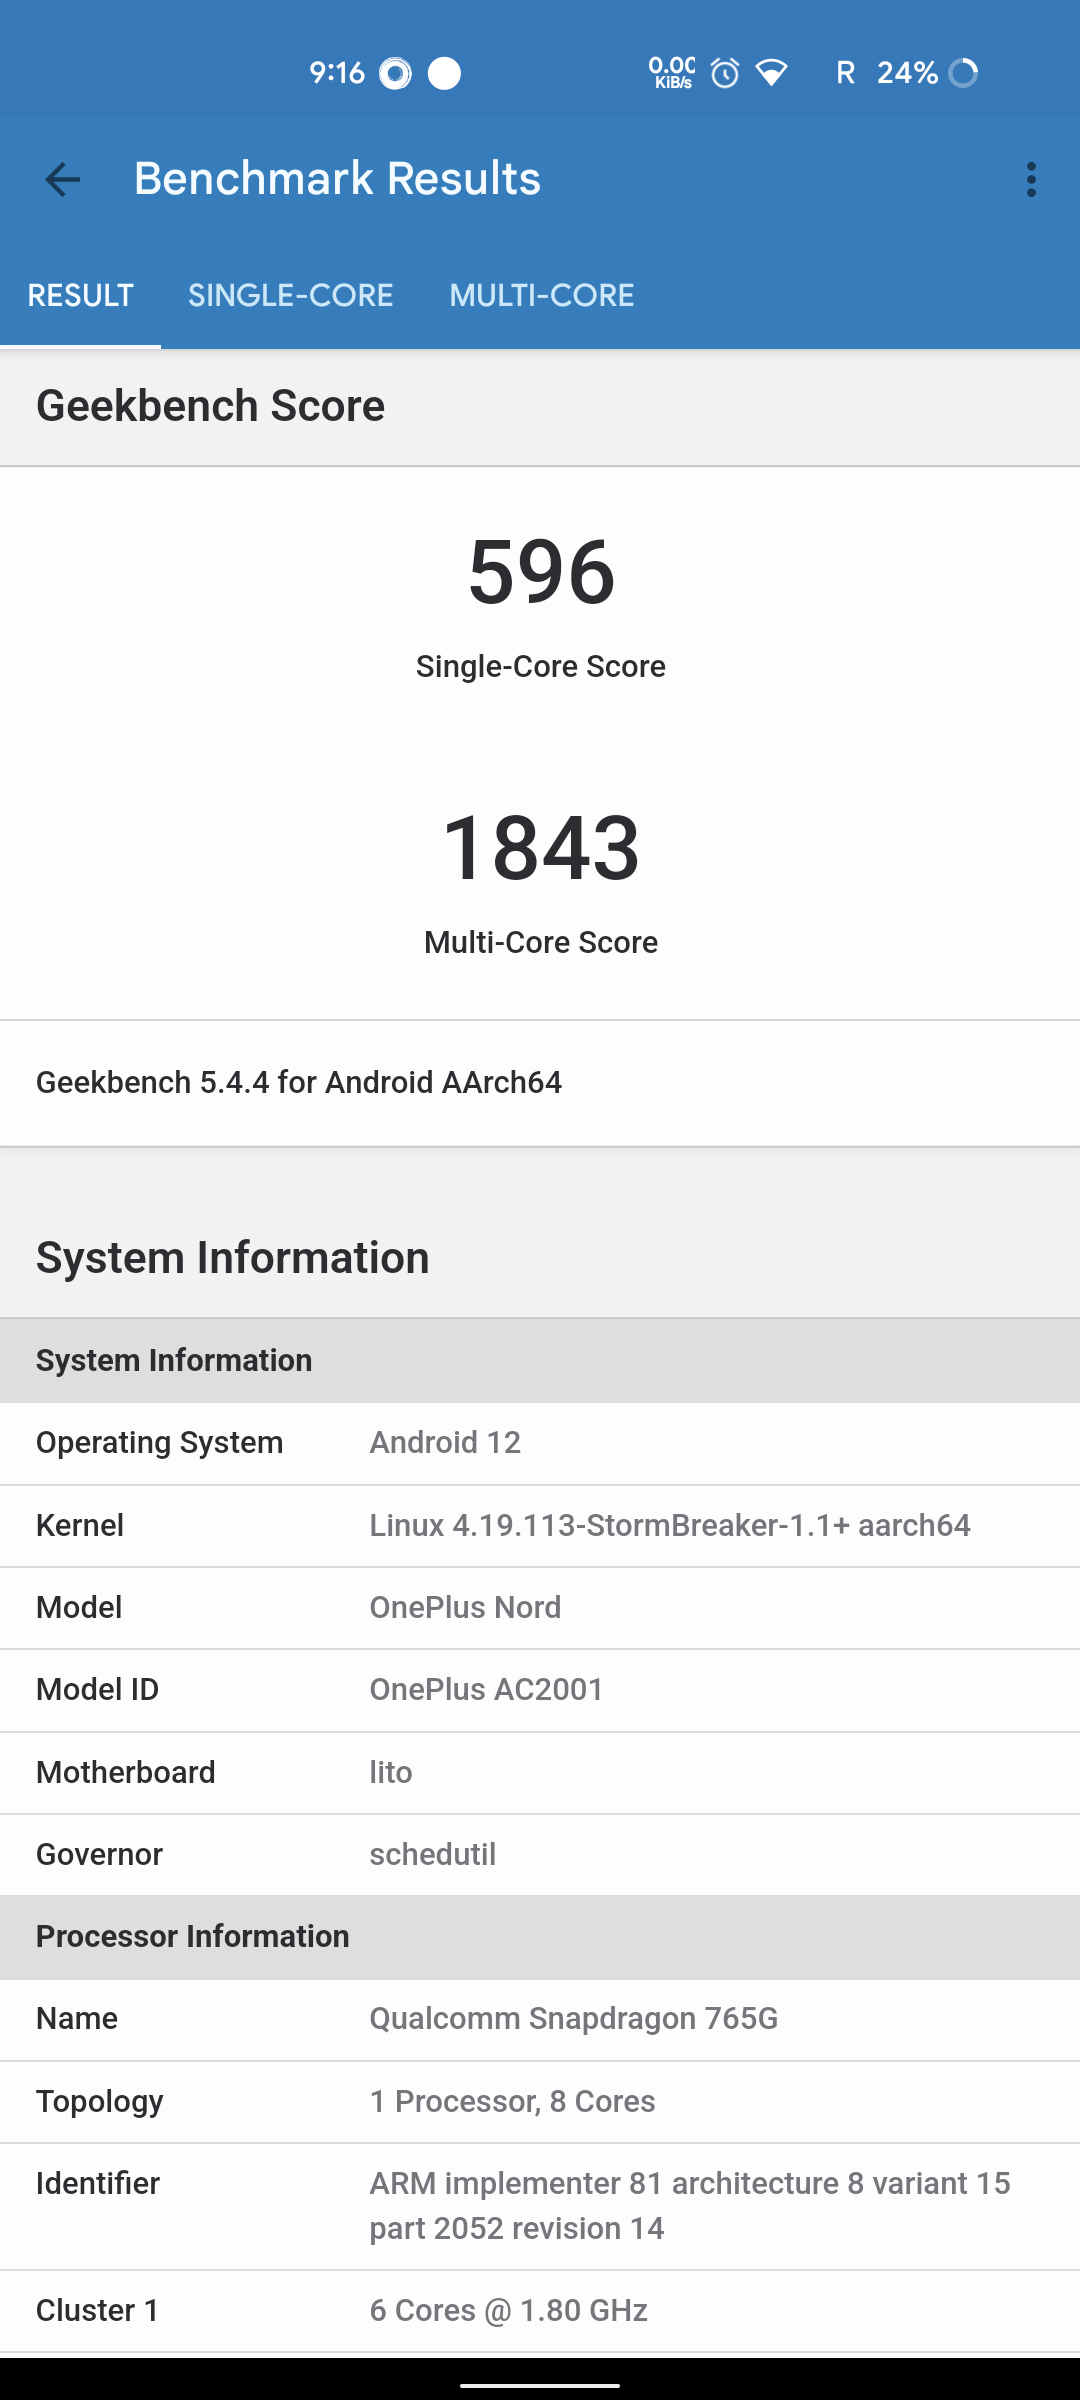Tap the alarm clock status icon
This screenshot has width=1080, height=2400.
pyautogui.click(x=725, y=73)
